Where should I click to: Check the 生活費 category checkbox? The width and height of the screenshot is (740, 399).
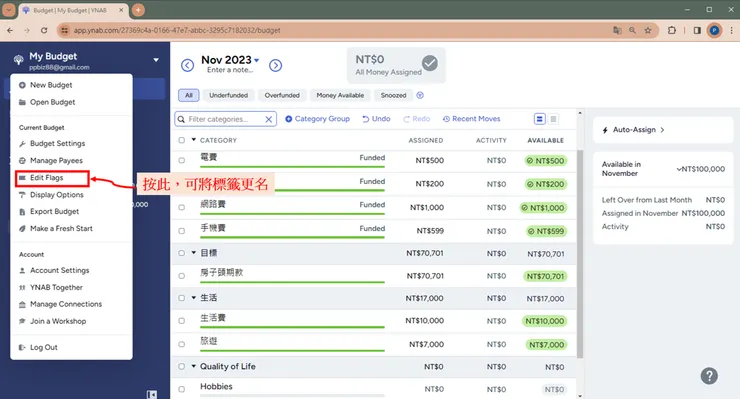[182, 321]
